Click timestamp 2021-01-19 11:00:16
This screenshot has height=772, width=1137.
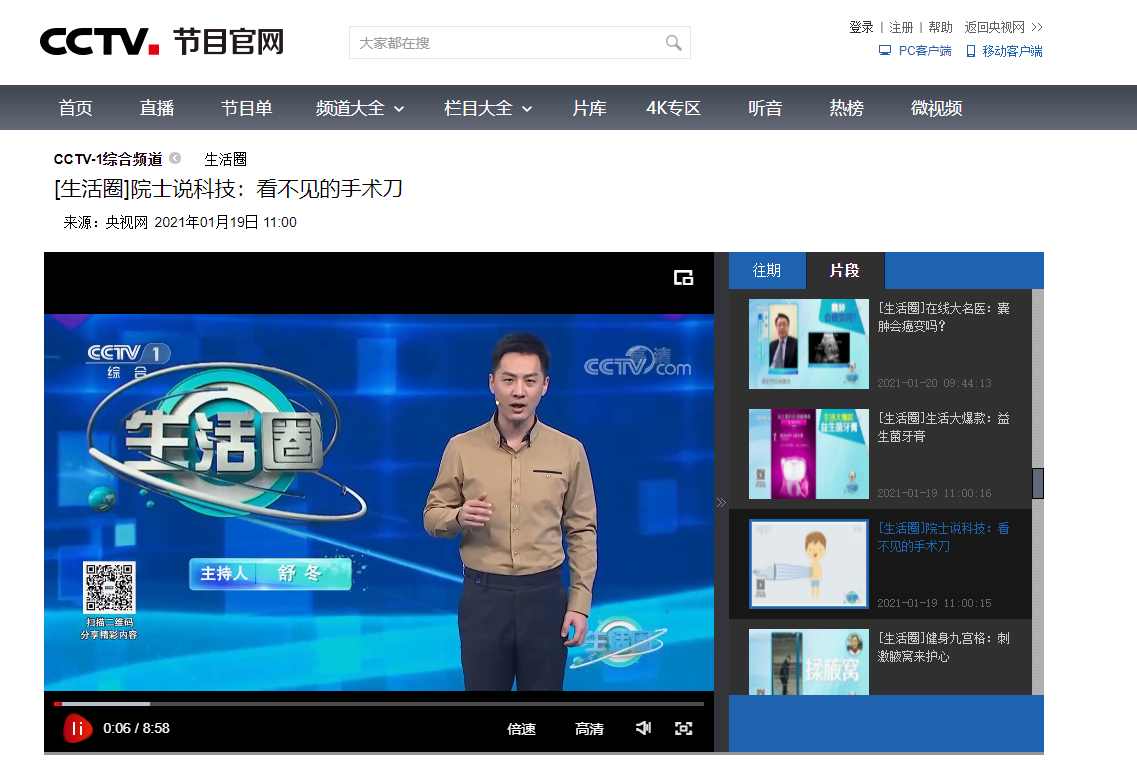934,493
